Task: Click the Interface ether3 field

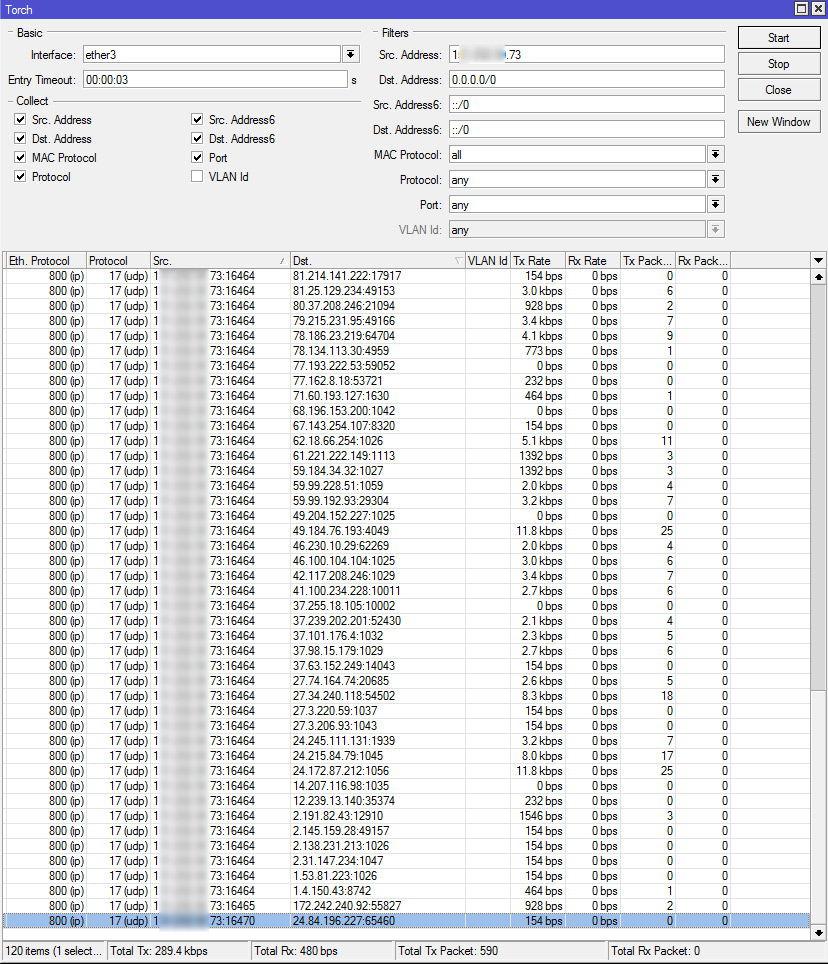Action: pyautogui.click(x=211, y=54)
